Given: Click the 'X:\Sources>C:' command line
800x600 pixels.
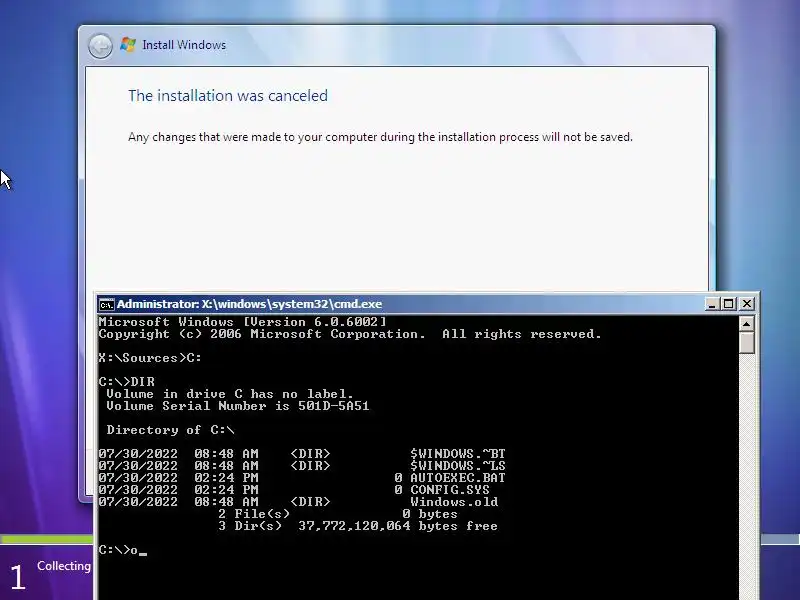Looking at the screenshot, I should click(150, 358).
